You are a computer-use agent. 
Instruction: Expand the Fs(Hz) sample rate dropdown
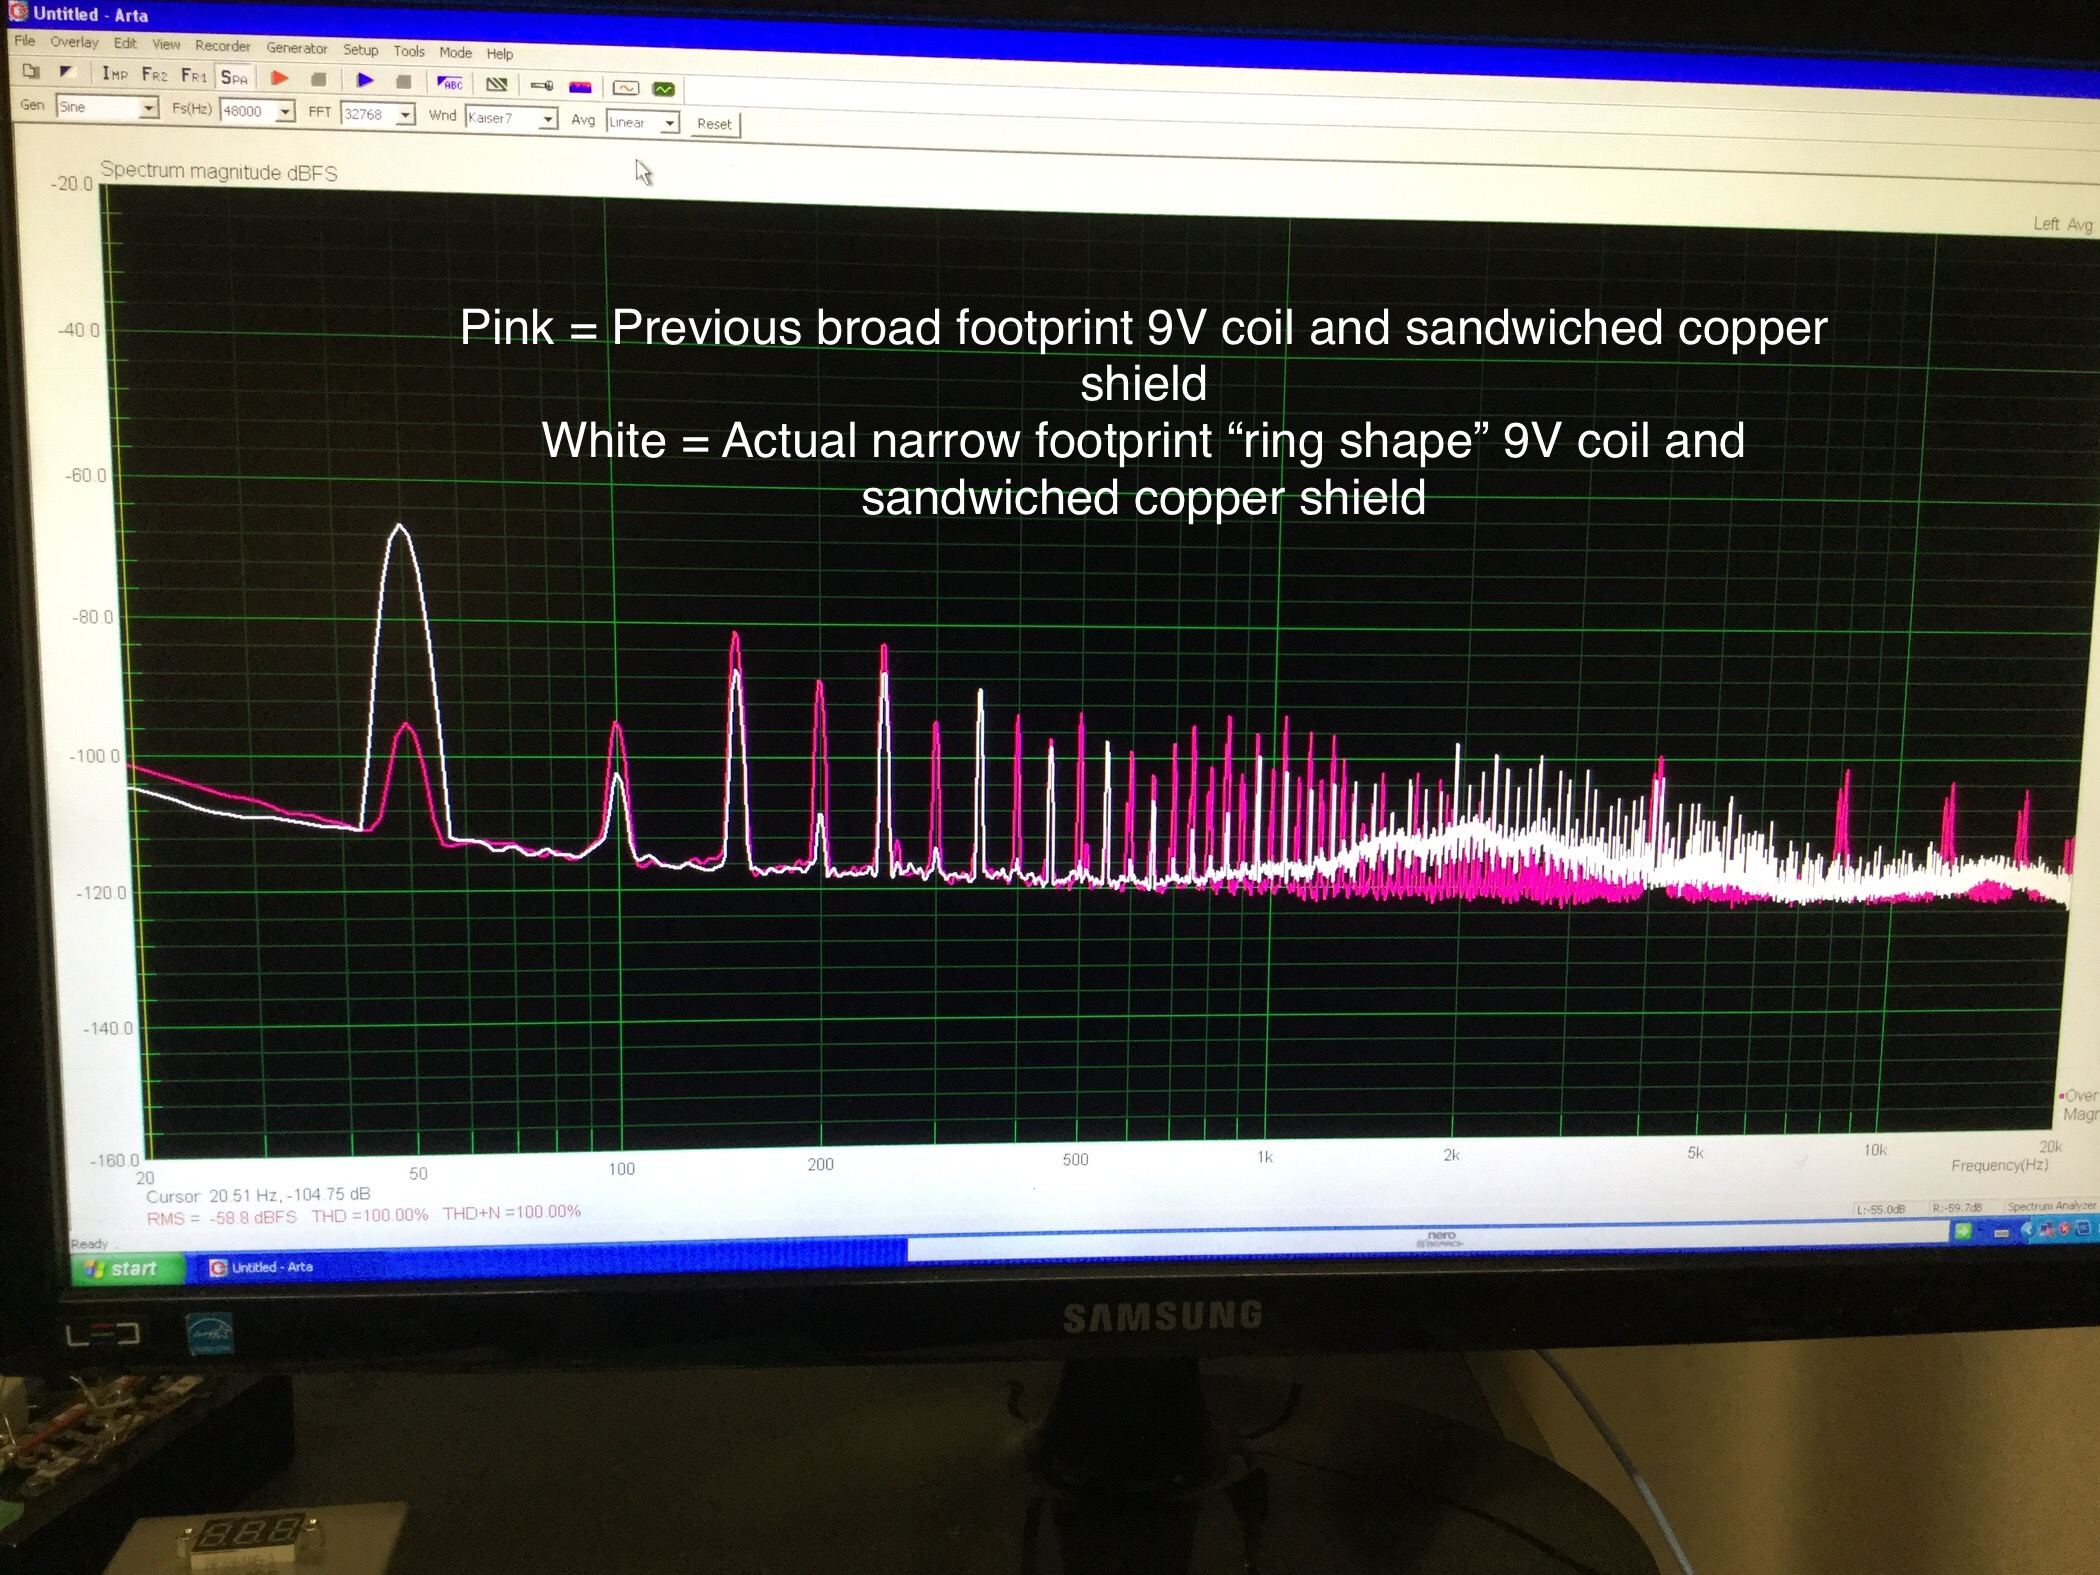click(285, 111)
